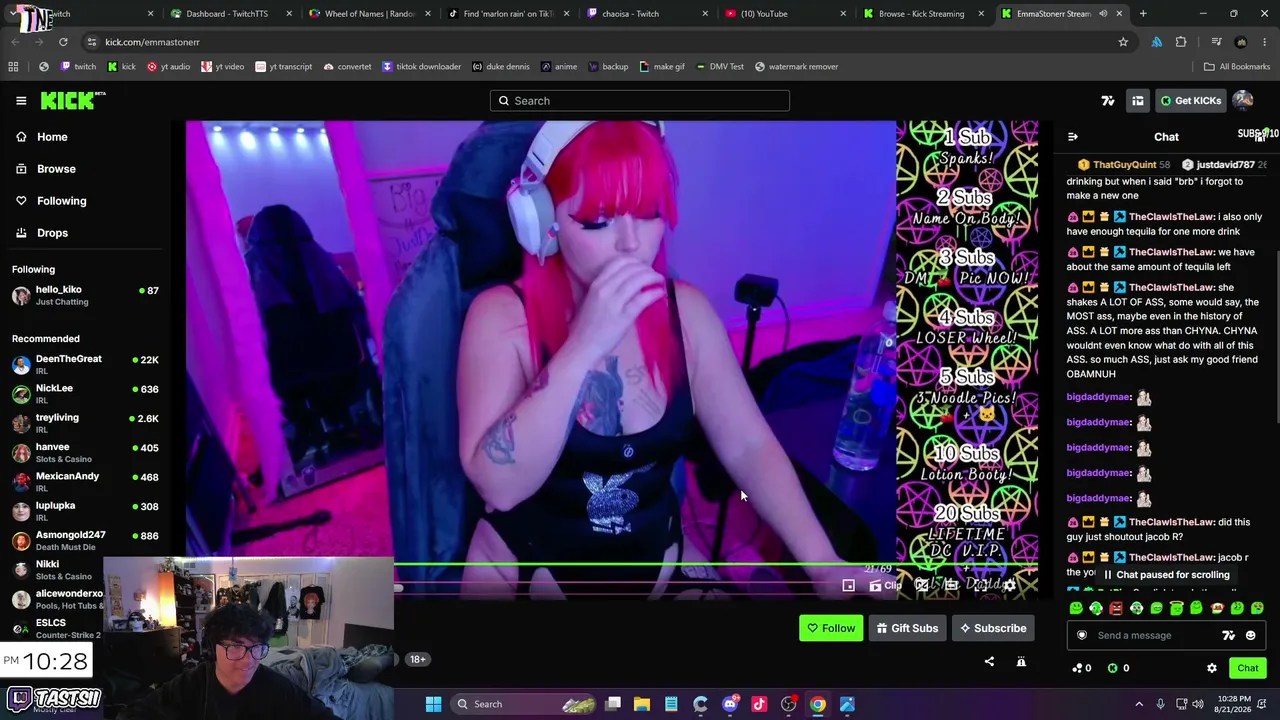Image resolution: width=1280 pixels, height=720 pixels.
Task: Open the KICKs balance counter in chat
Action: pos(1118,668)
